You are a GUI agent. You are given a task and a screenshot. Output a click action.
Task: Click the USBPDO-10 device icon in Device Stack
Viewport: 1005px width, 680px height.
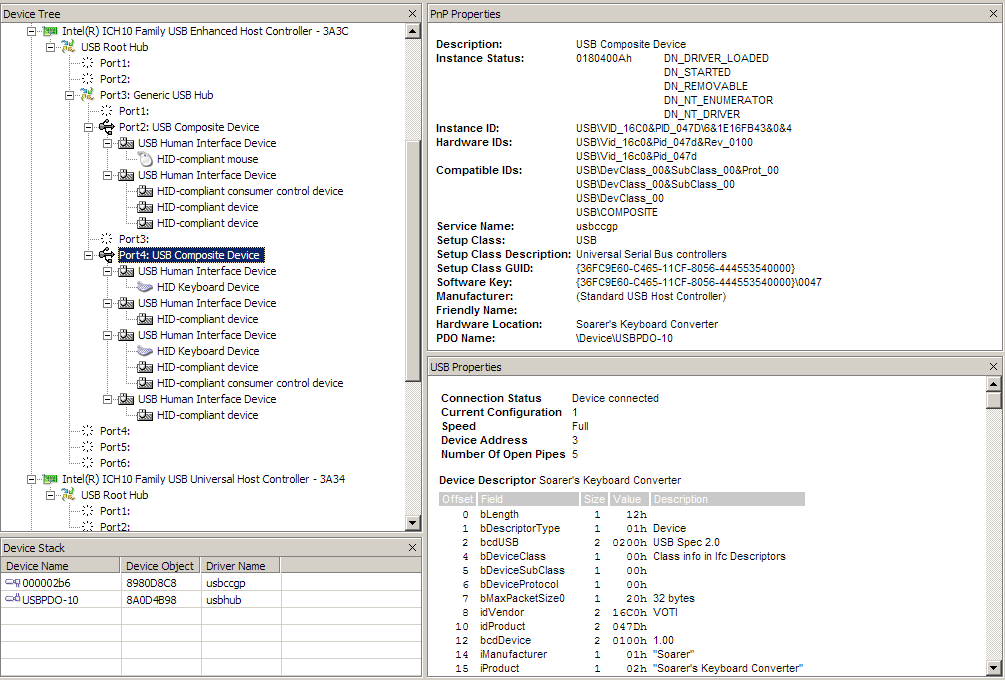pyautogui.click(x=13, y=599)
